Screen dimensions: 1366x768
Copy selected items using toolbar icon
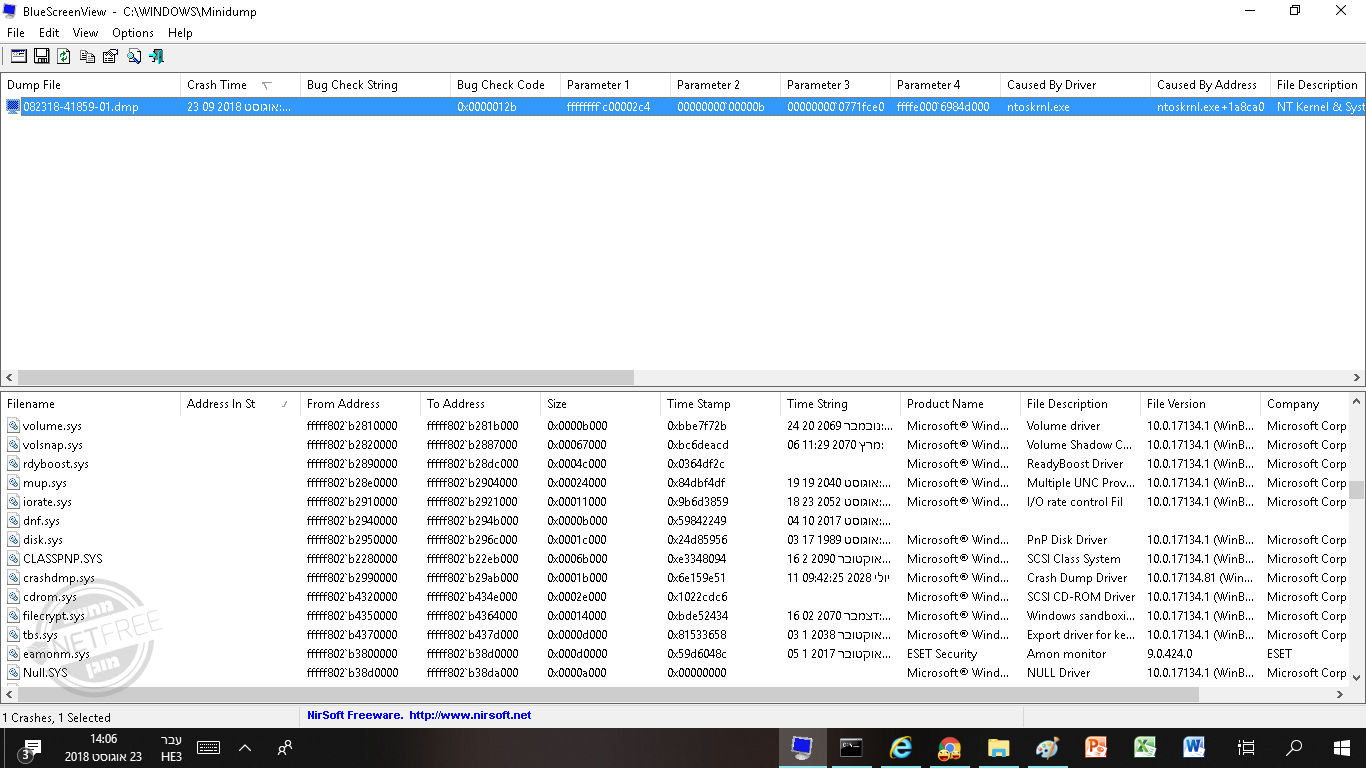pyautogui.click(x=87, y=56)
